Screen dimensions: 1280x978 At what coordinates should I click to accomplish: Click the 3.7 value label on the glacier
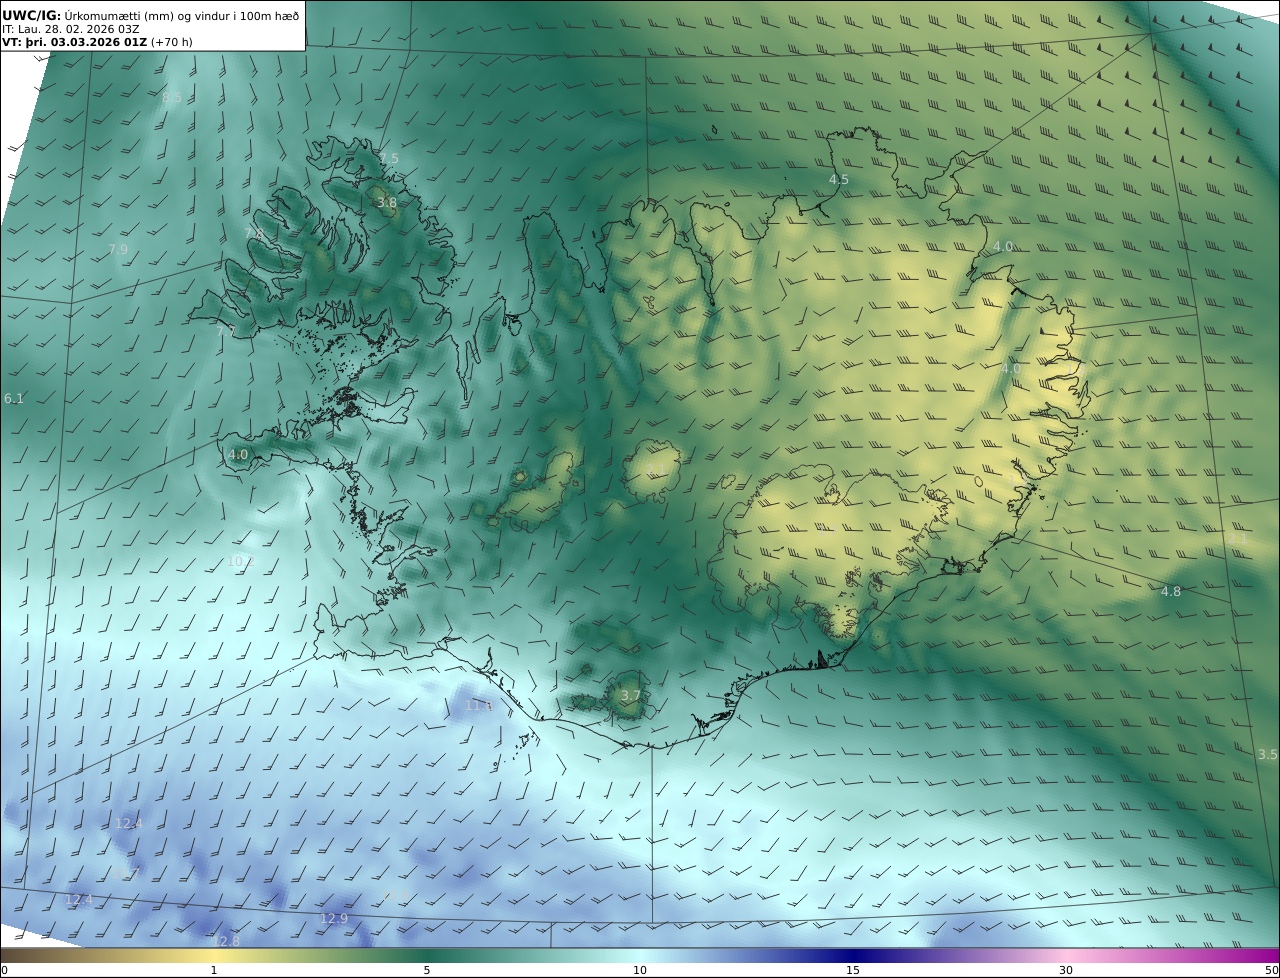630,696
